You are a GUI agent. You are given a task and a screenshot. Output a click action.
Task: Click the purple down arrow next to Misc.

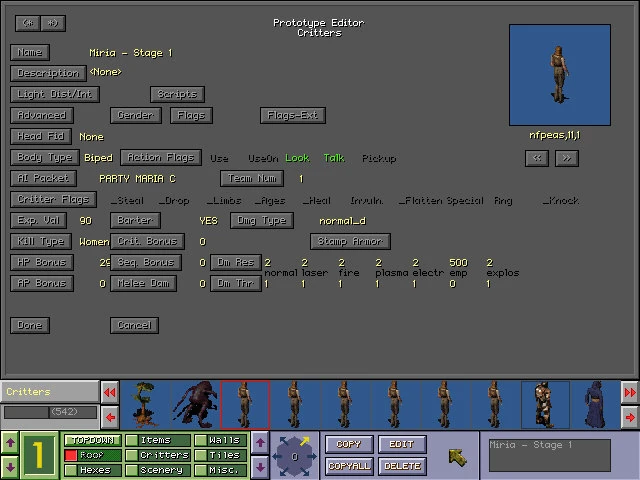point(260,467)
